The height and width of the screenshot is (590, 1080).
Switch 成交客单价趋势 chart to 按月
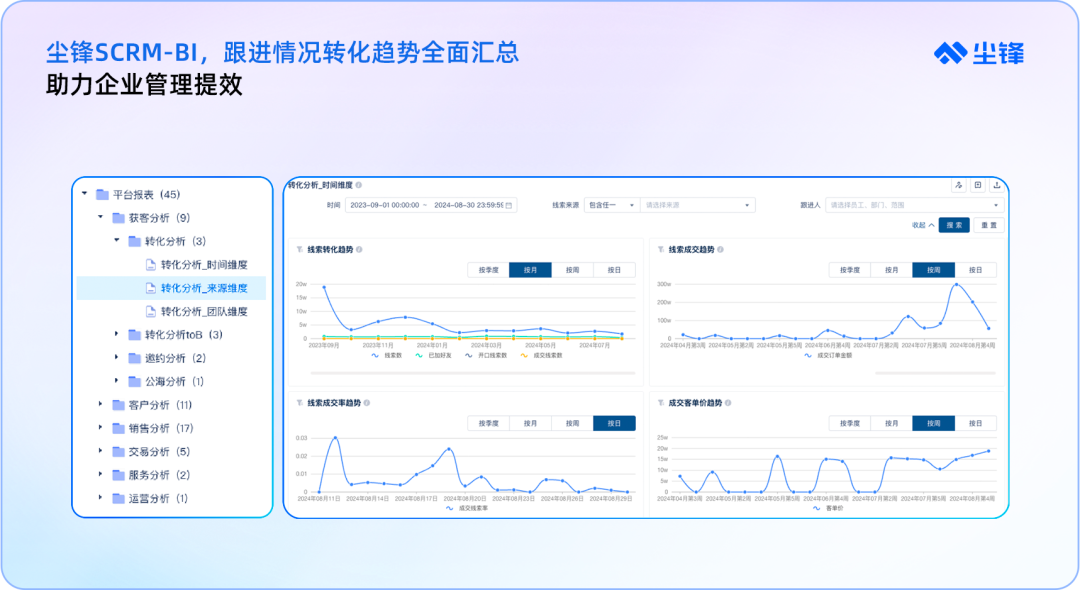click(892, 423)
